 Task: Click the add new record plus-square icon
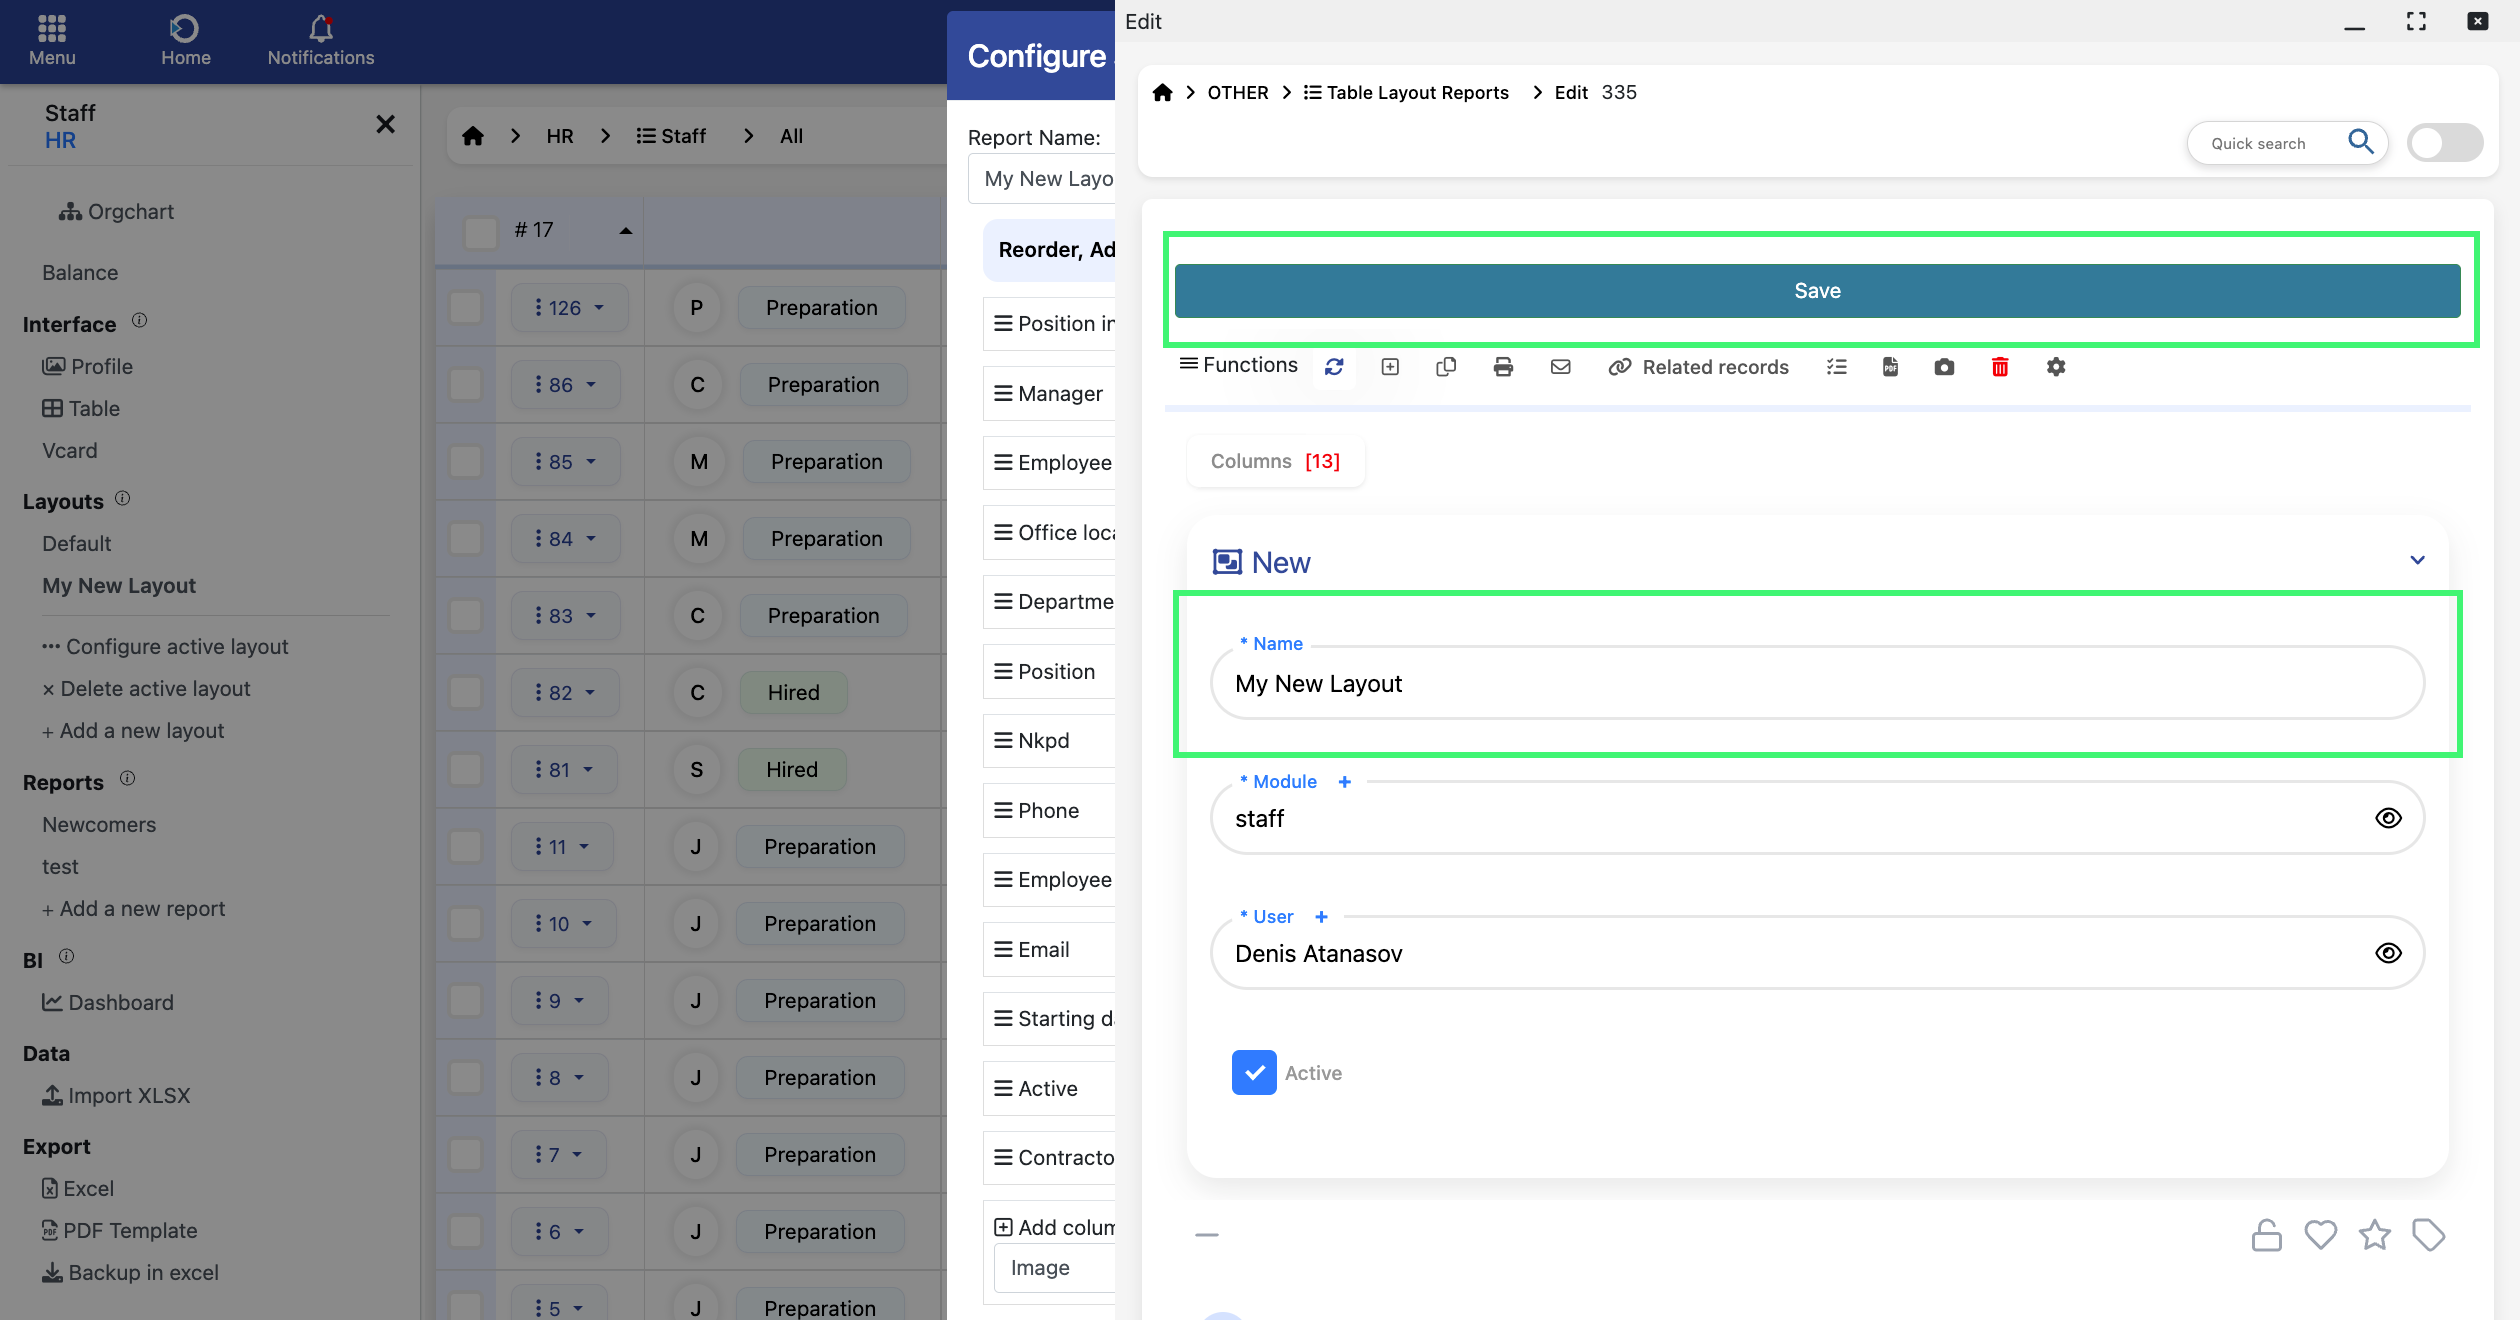click(1390, 367)
